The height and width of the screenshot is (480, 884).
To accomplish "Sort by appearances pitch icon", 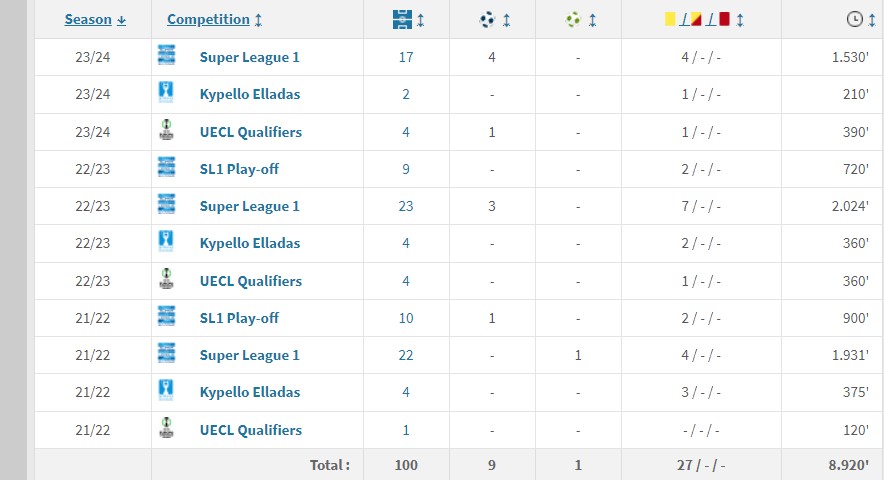I will pos(402,20).
